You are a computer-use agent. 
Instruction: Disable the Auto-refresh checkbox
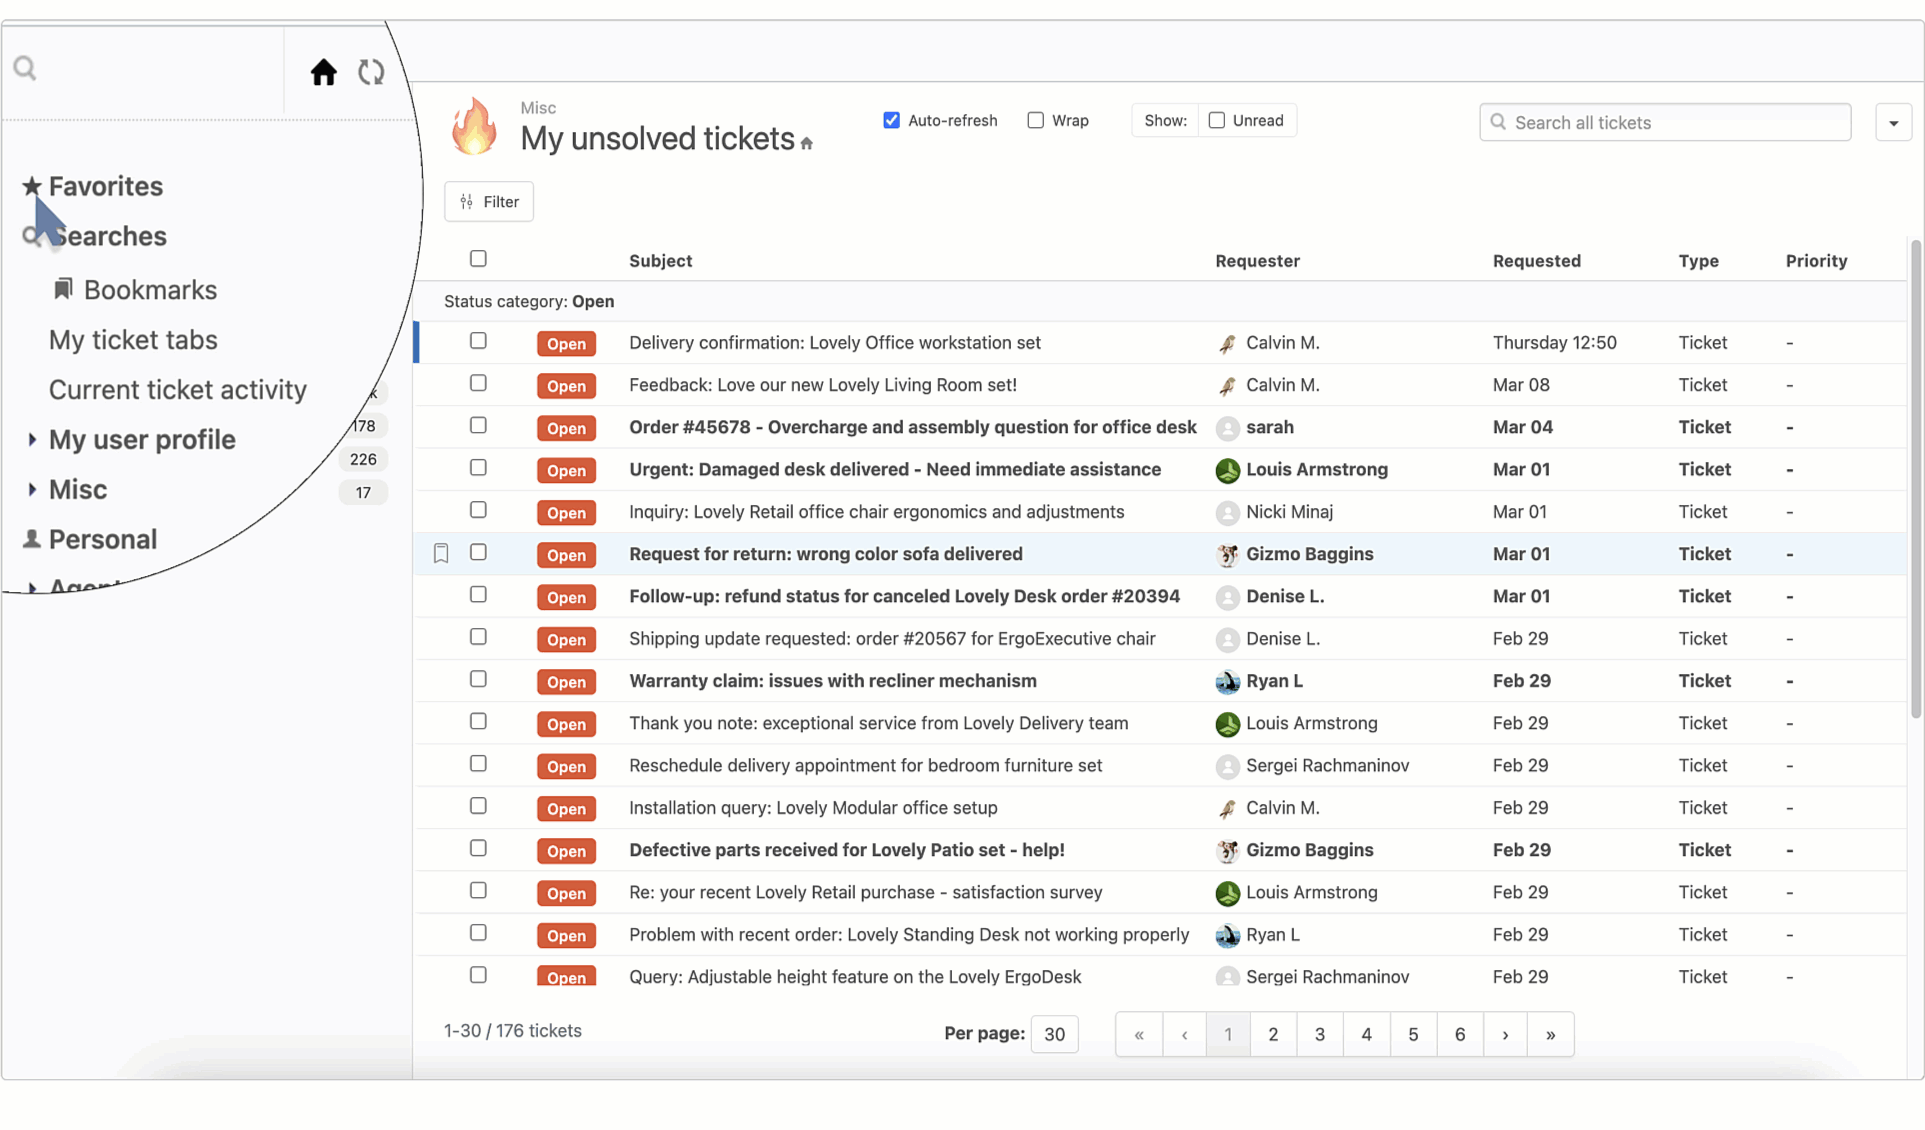click(891, 120)
